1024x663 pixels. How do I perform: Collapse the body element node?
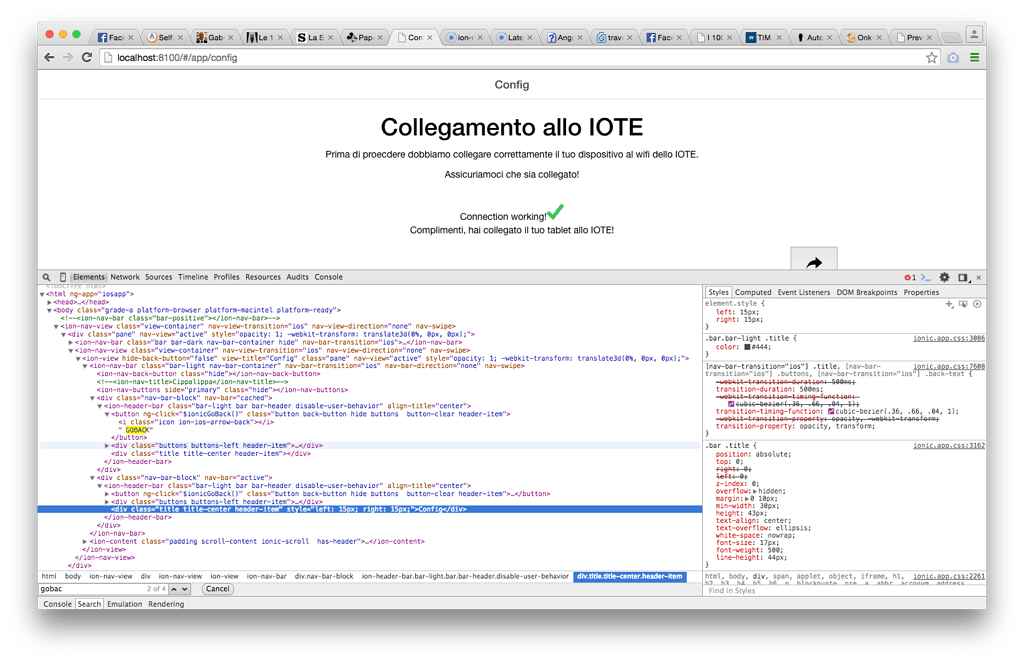point(50,310)
